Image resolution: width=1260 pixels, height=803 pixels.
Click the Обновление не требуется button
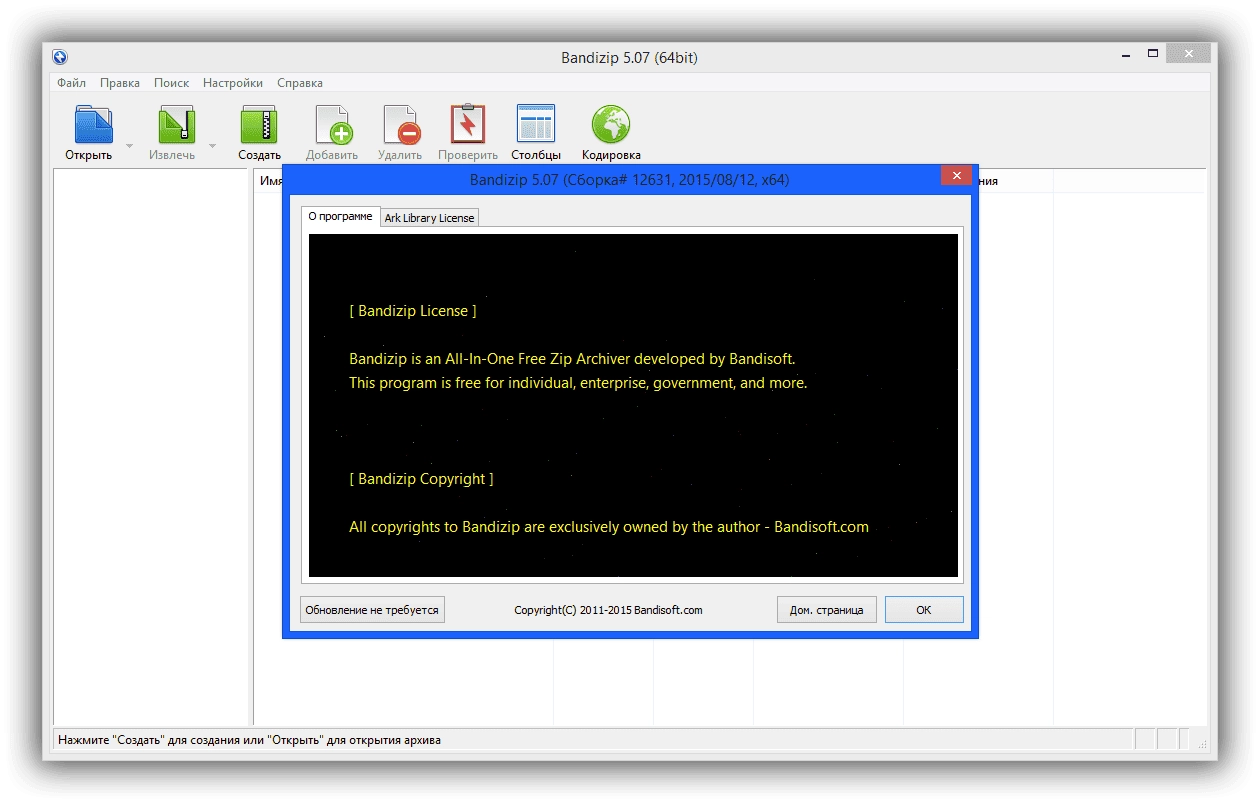click(372, 610)
